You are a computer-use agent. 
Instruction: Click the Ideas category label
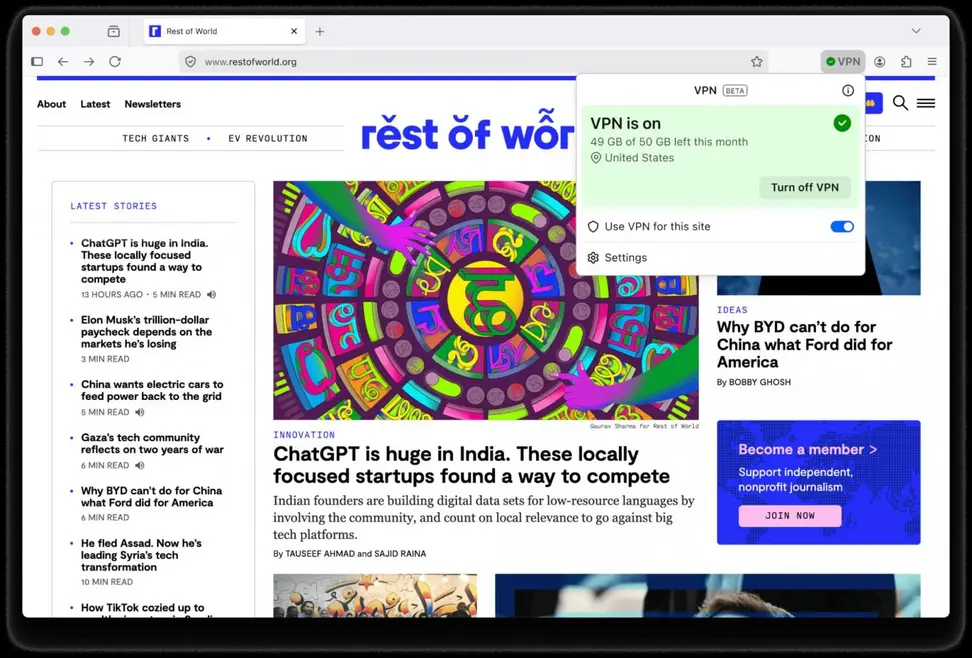pos(732,309)
